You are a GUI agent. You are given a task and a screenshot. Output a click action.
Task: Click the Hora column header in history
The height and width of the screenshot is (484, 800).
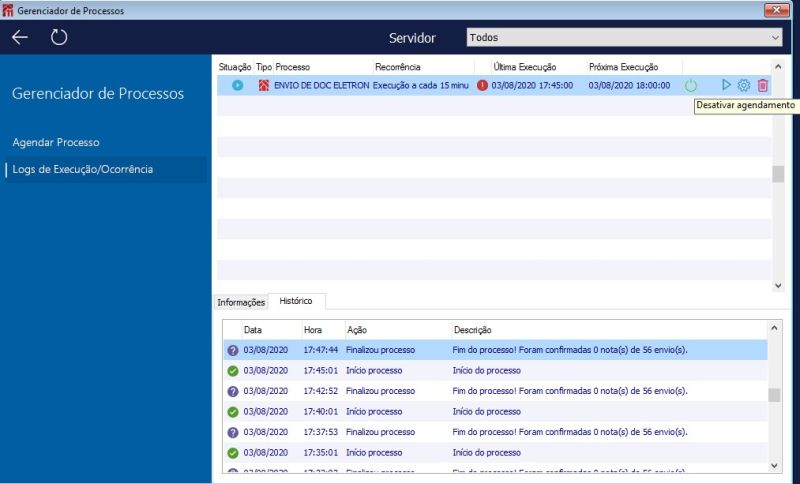click(313, 330)
